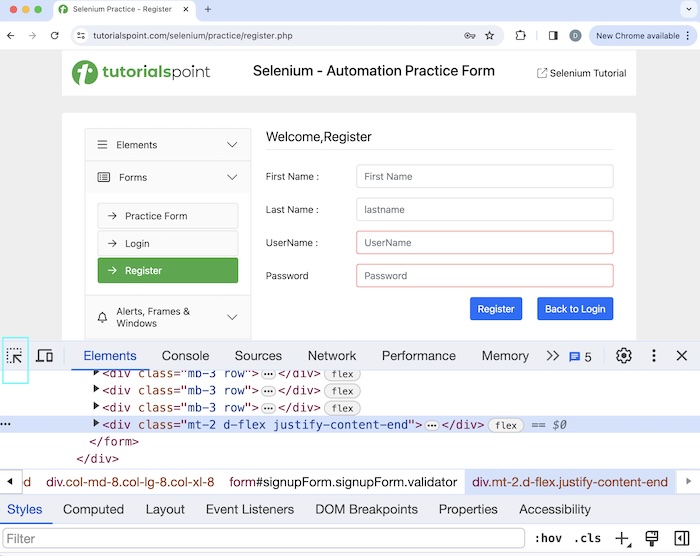
Task: Bookmark this page with the star icon
Action: [x=490, y=35]
